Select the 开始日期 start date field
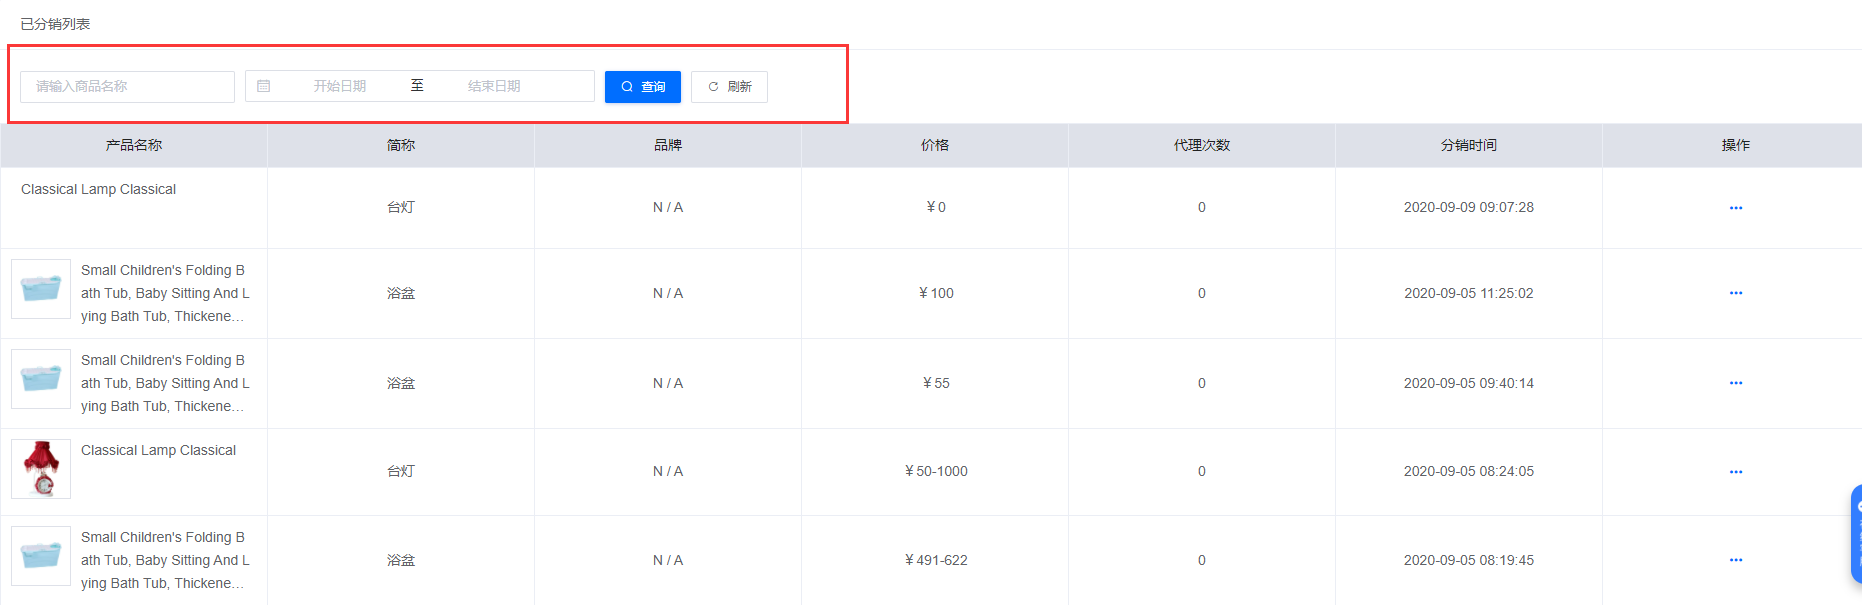Screen dimensions: 1862x605 click(x=340, y=87)
